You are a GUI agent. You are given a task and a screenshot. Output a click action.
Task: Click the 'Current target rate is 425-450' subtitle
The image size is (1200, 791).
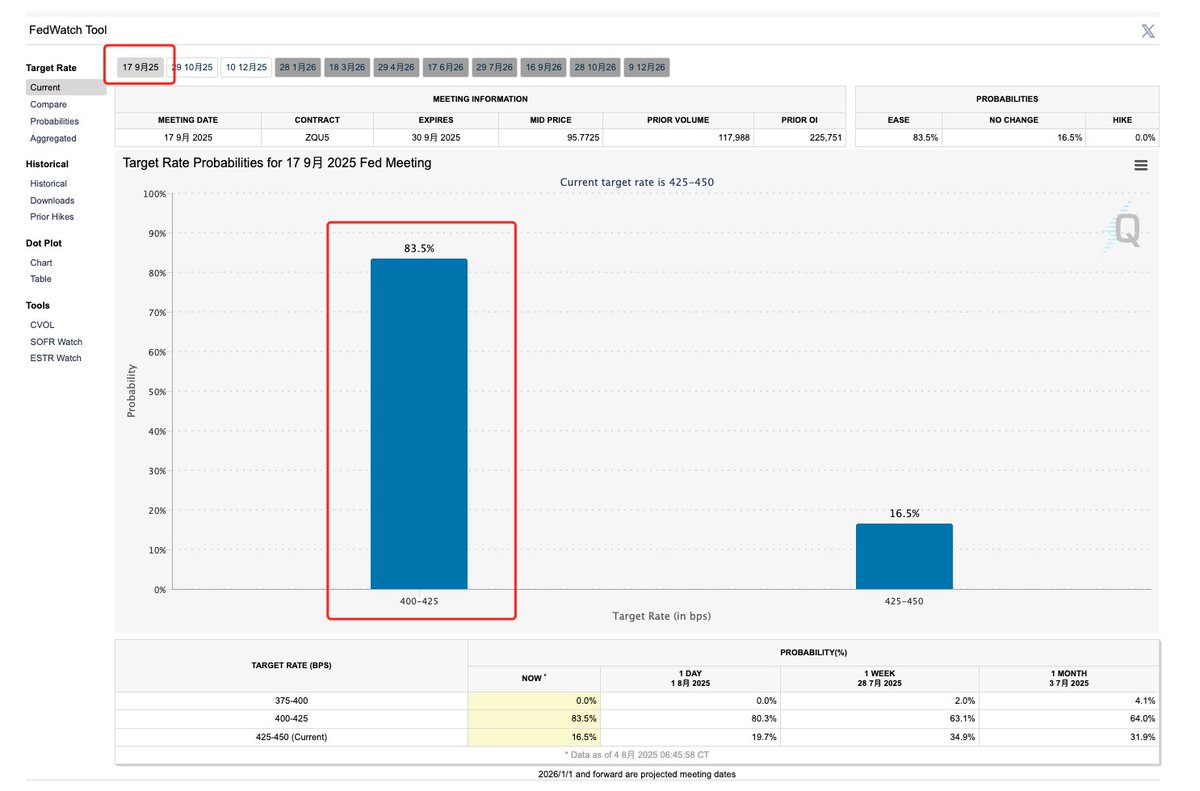click(637, 182)
